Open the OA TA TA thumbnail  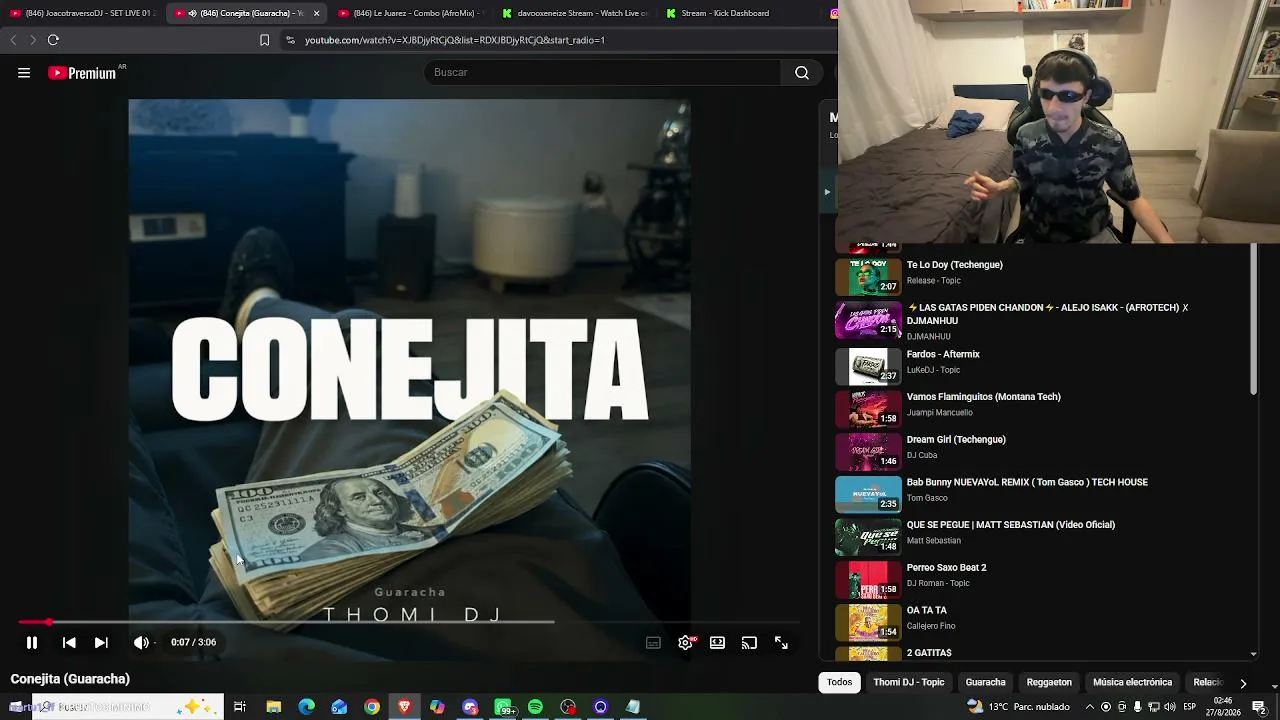(869, 622)
